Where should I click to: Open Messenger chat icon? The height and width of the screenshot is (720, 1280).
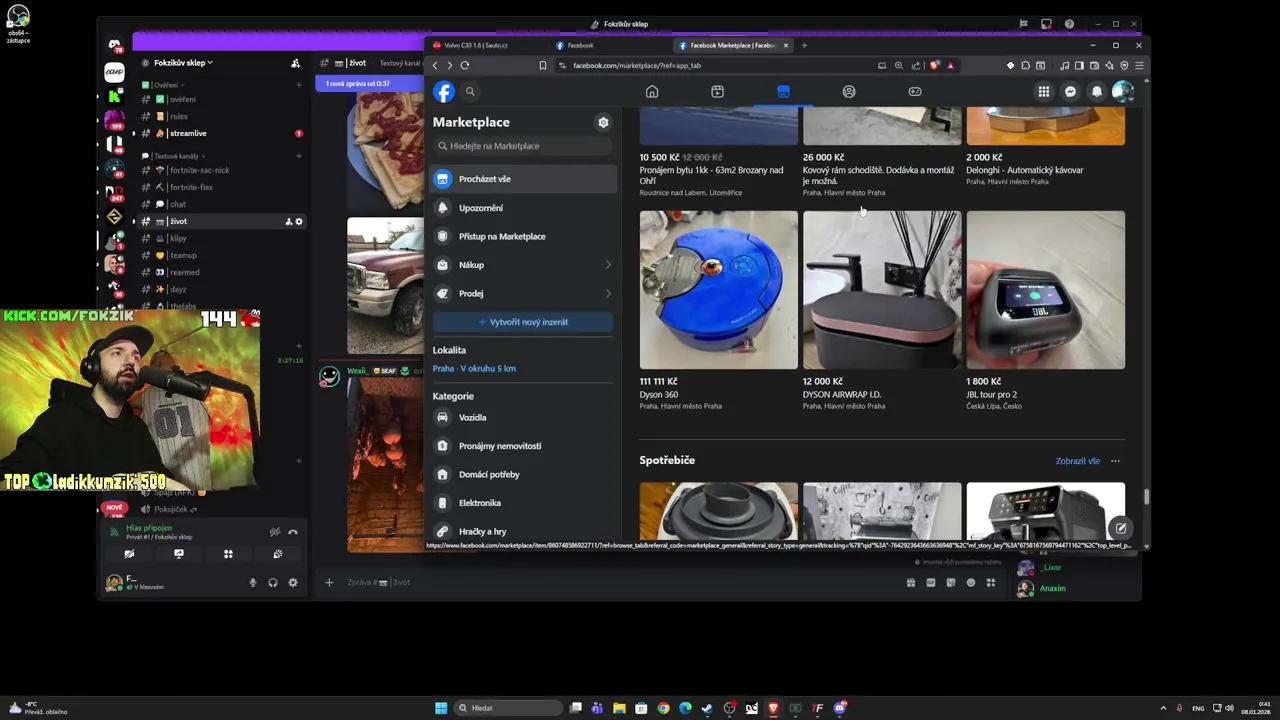coord(1070,92)
